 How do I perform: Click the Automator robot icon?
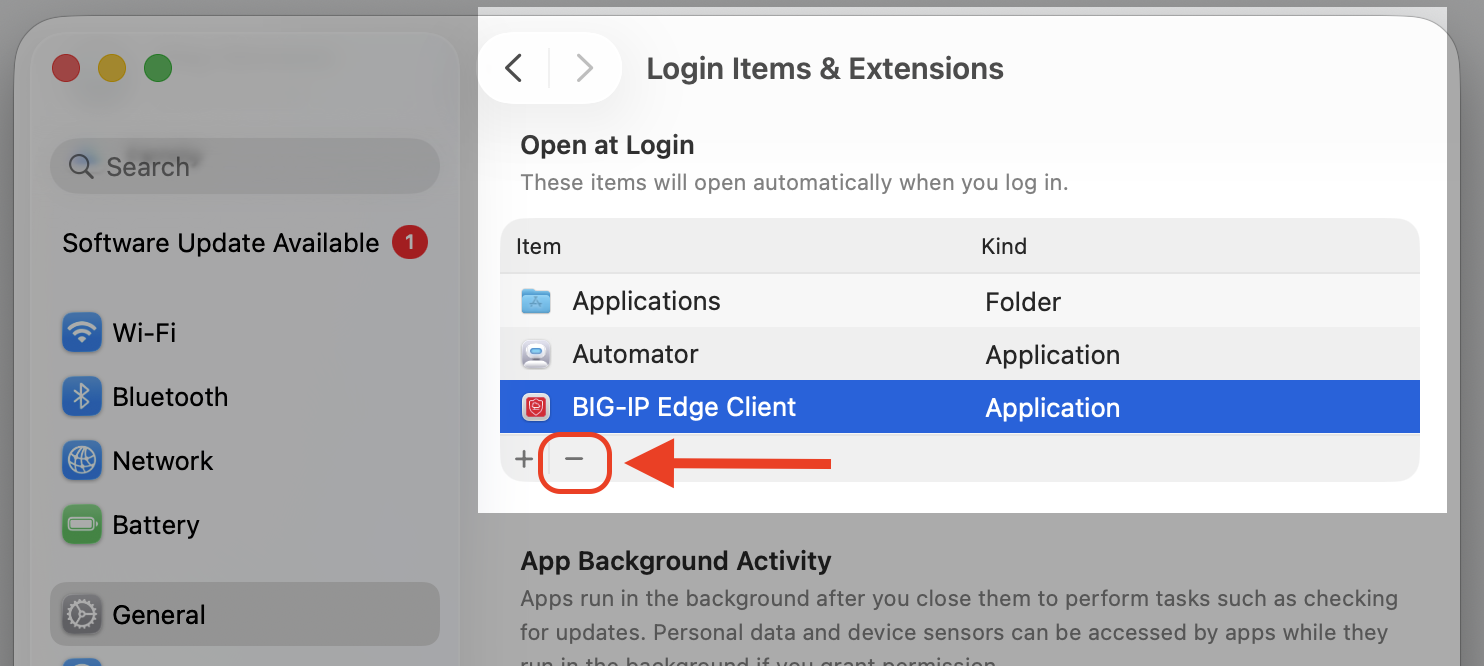[x=536, y=354]
